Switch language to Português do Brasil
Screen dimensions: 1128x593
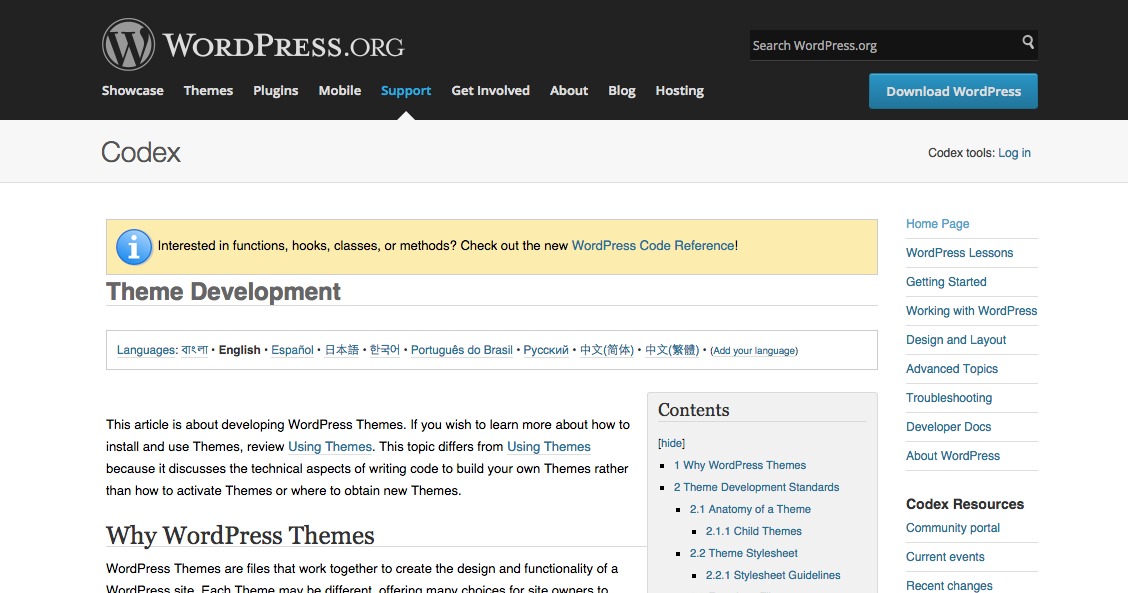(462, 350)
